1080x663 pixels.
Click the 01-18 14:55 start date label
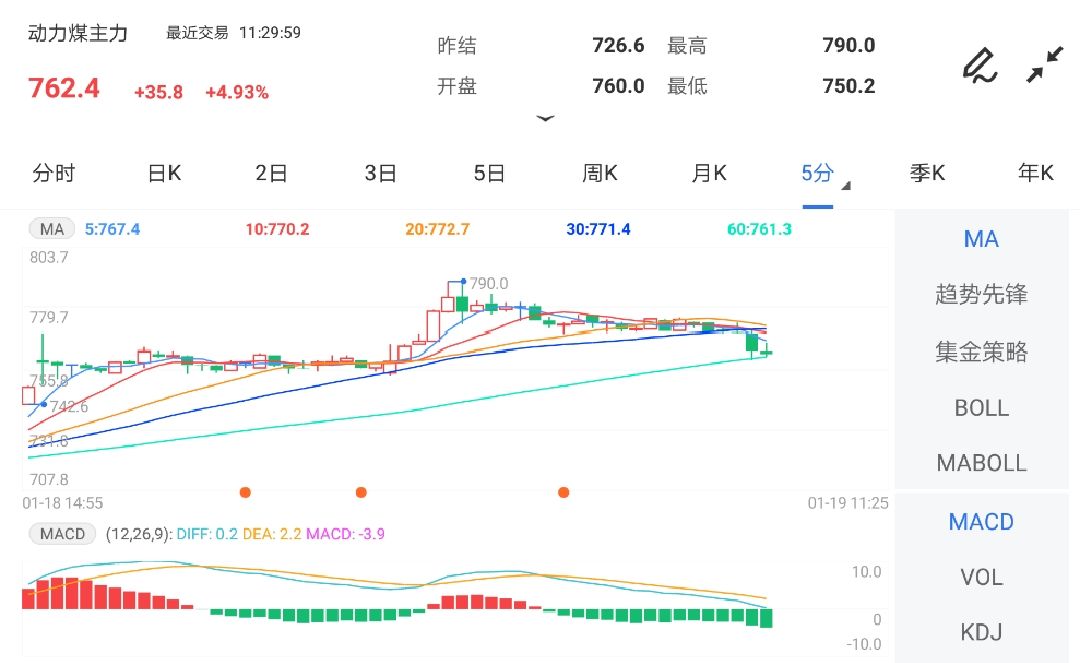coord(63,503)
